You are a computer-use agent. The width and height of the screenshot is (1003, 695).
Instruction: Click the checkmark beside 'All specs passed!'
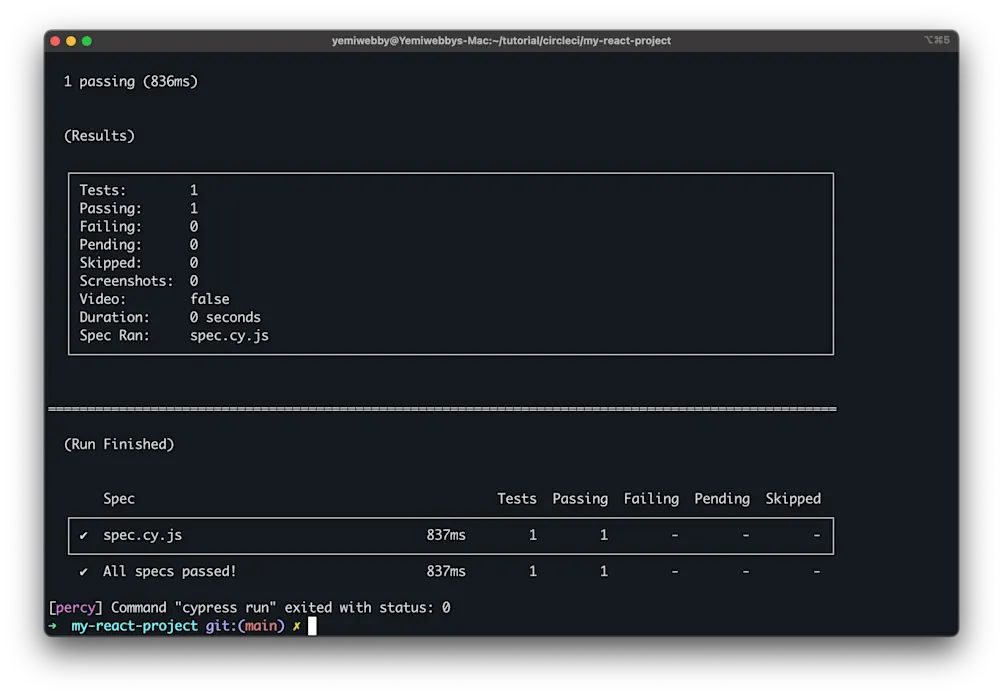(x=83, y=572)
